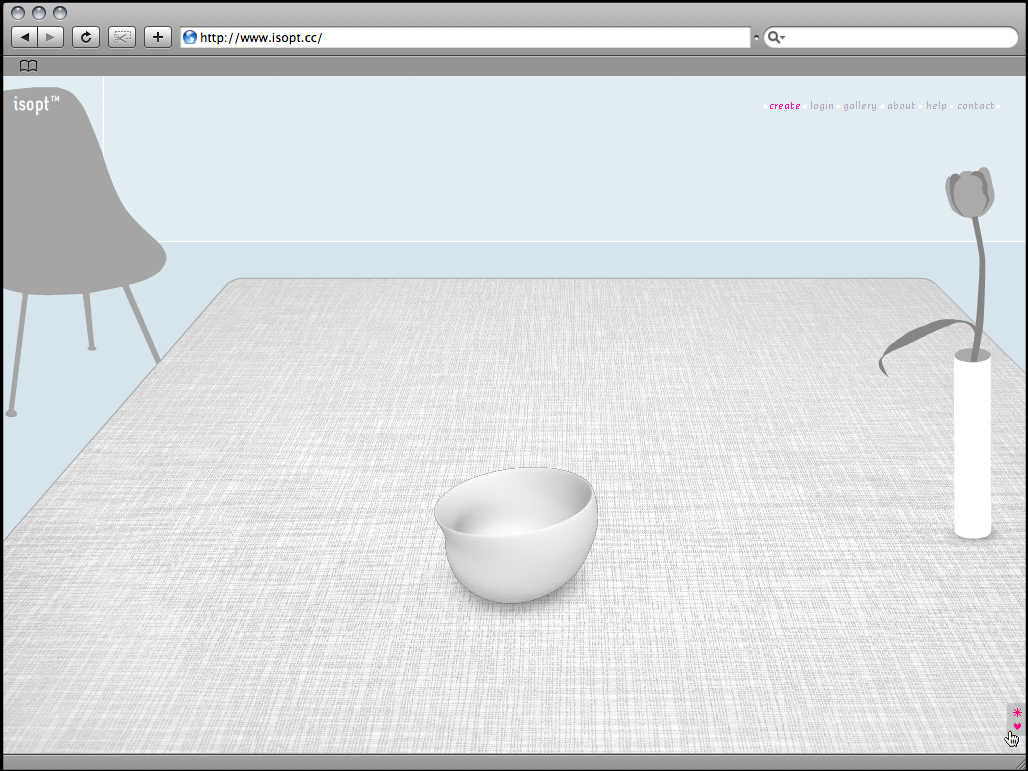The width and height of the screenshot is (1028, 771).
Task: Click the pink asterisk icon
Action: click(1017, 712)
